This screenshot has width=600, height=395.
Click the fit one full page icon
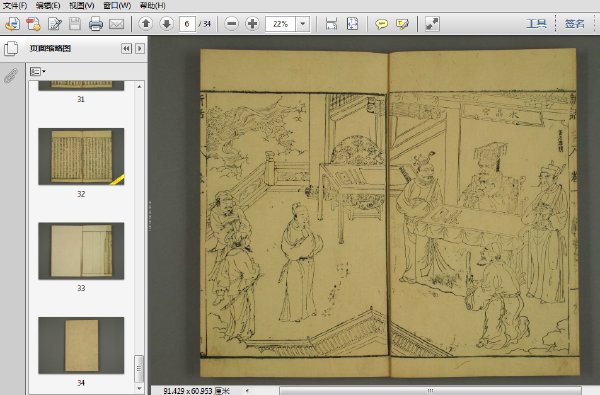352,24
